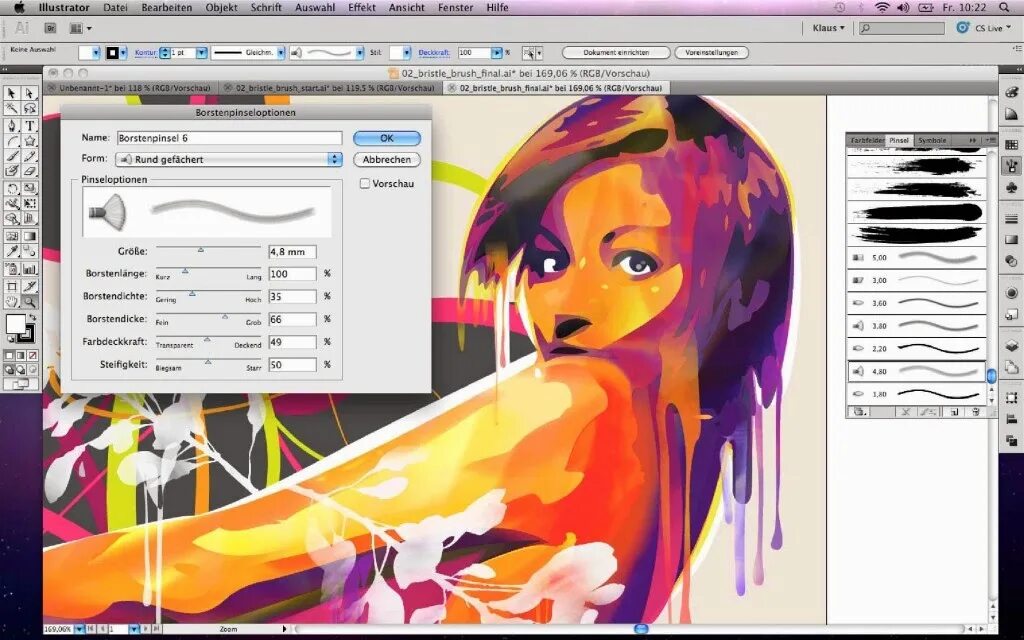Screen dimensions: 1024x640
Task: Switch to the Symbole tab
Action: [932, 139]
